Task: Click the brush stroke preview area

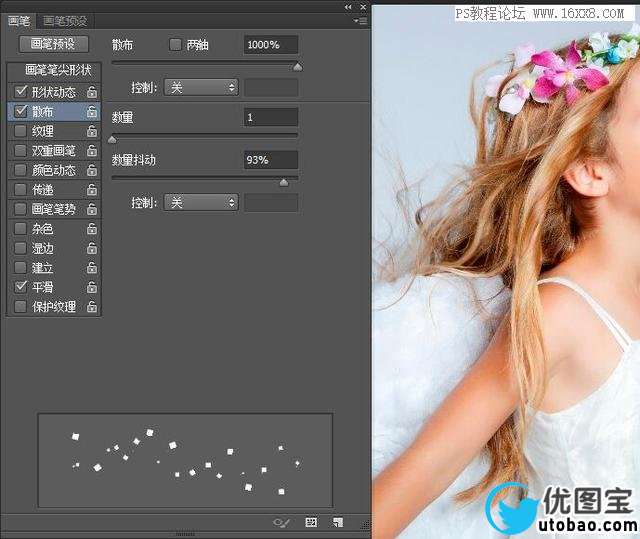Action: [x=185, y=460]
